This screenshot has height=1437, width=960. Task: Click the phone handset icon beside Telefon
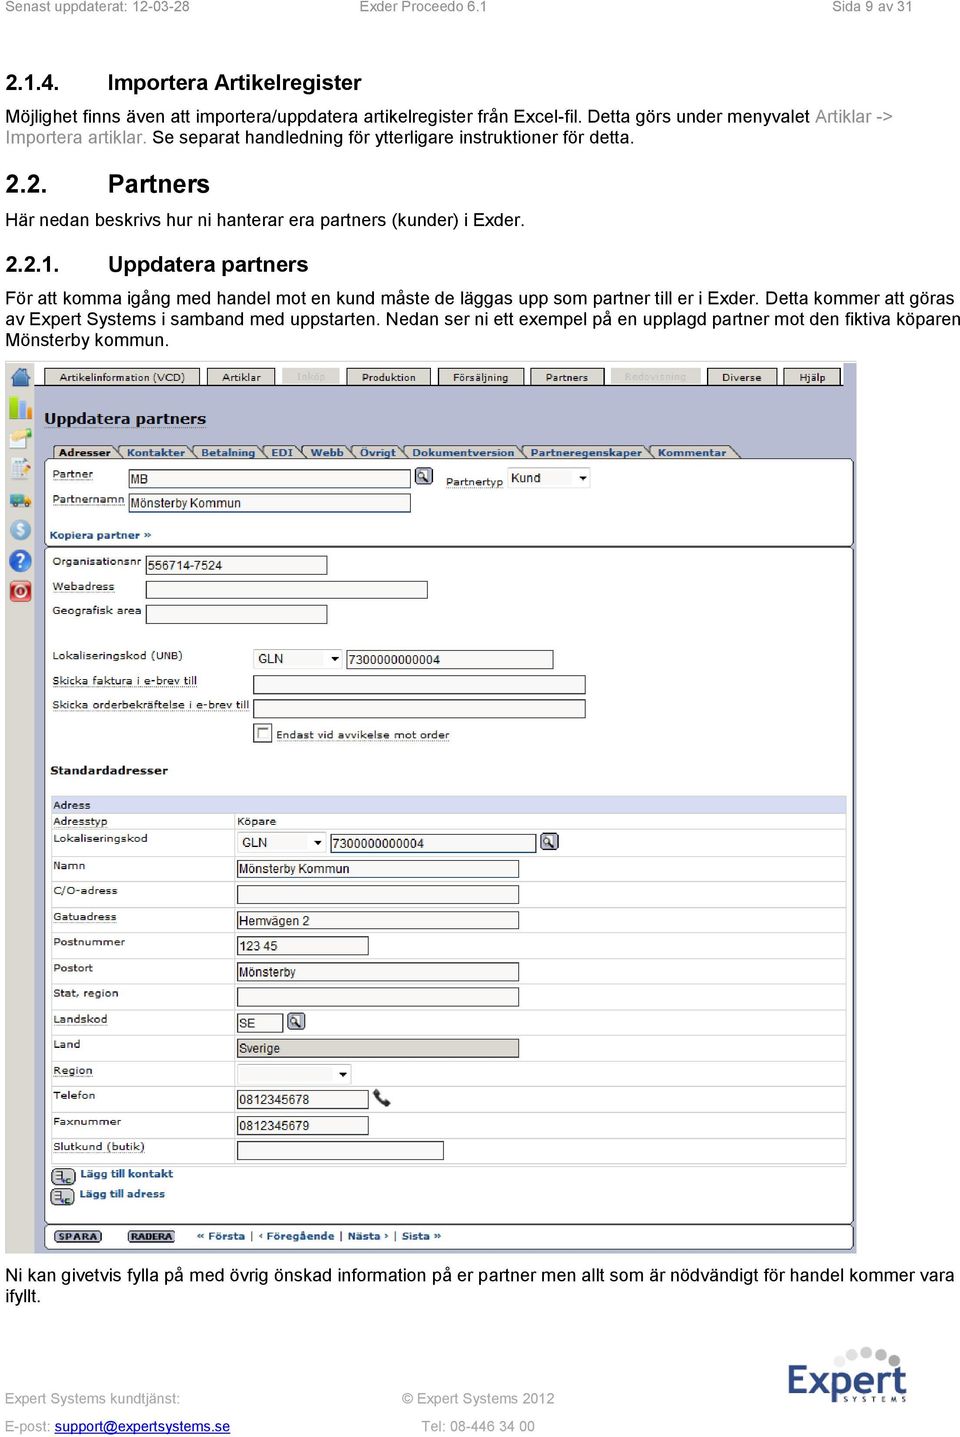pos(382,1098)
